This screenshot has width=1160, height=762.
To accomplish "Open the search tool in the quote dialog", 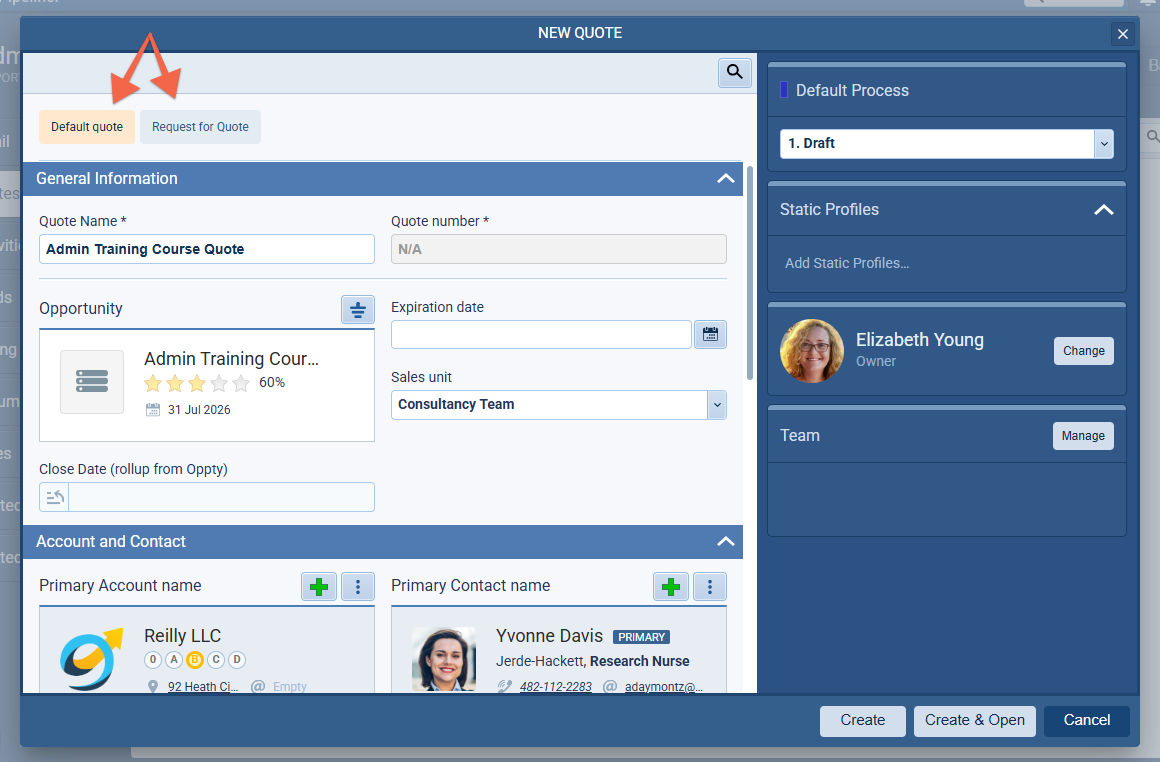I will coord(734,72).
